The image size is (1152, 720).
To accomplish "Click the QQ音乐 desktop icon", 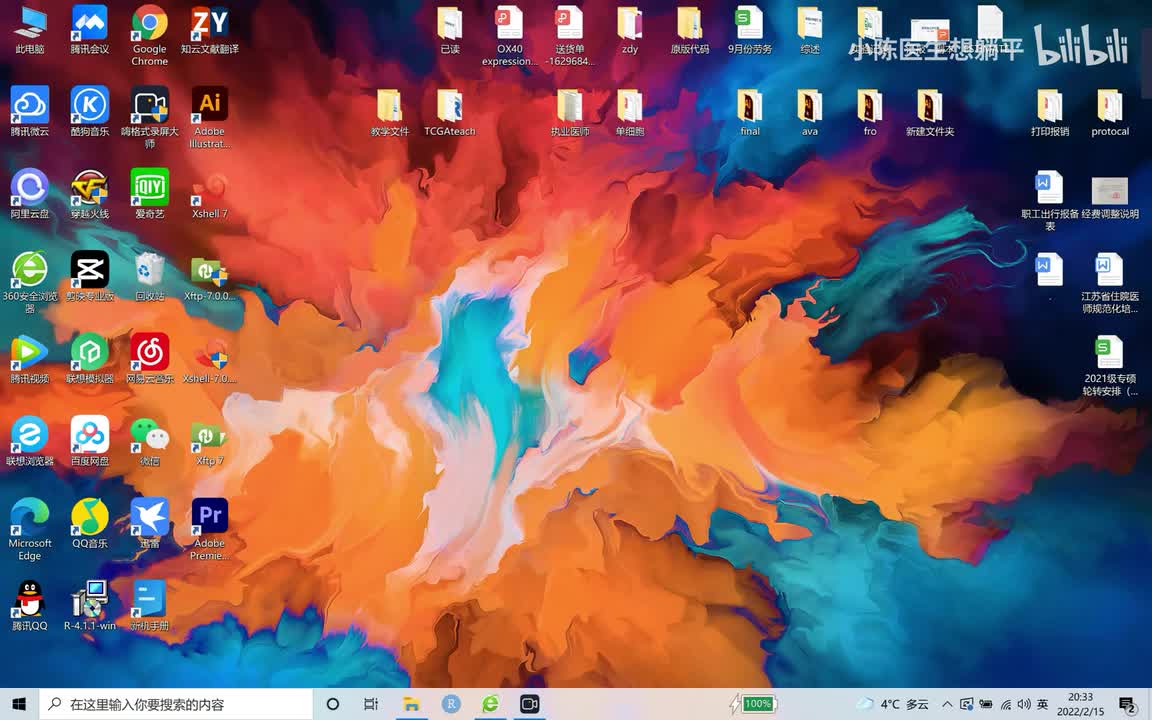I will [90, 523].
